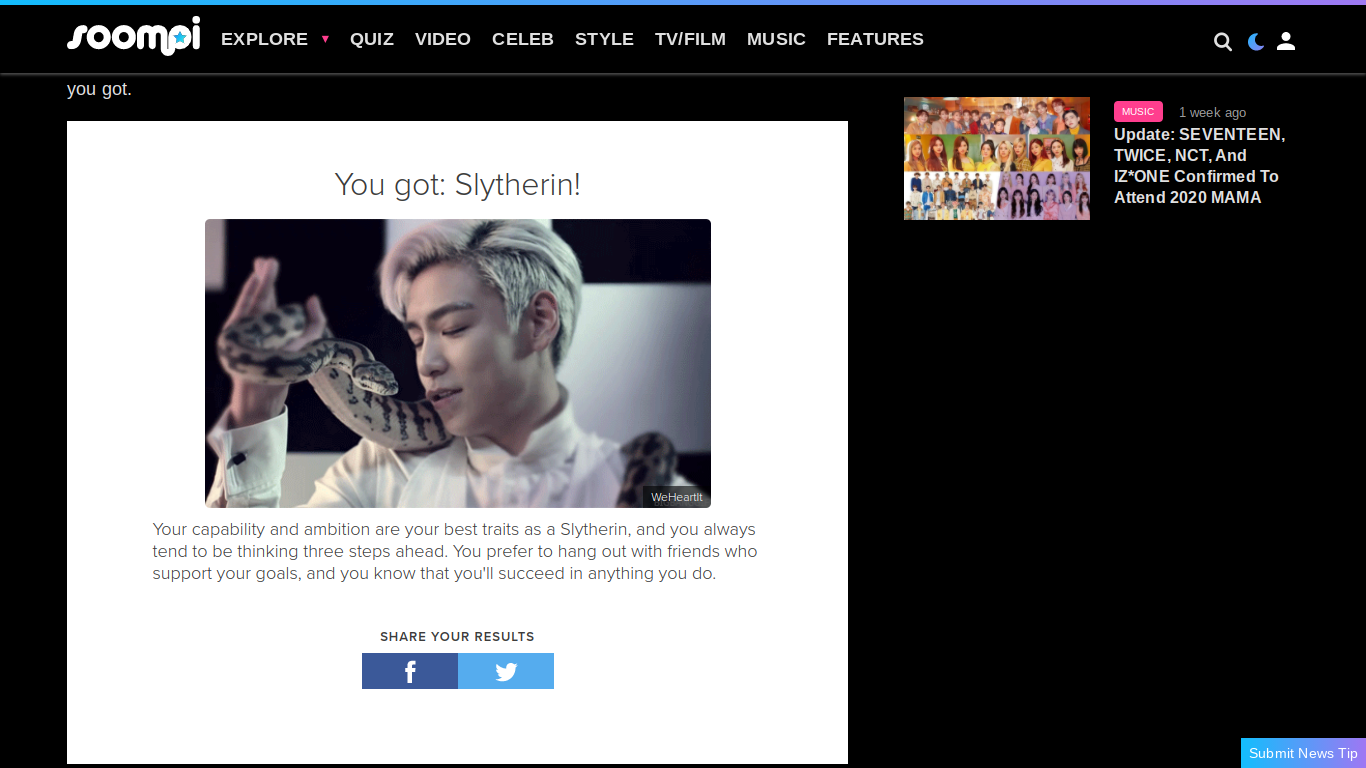Image resolution: width=1366 pixels, height=768 pixels.
Task: Open the user account icon
Action: 1286,41
